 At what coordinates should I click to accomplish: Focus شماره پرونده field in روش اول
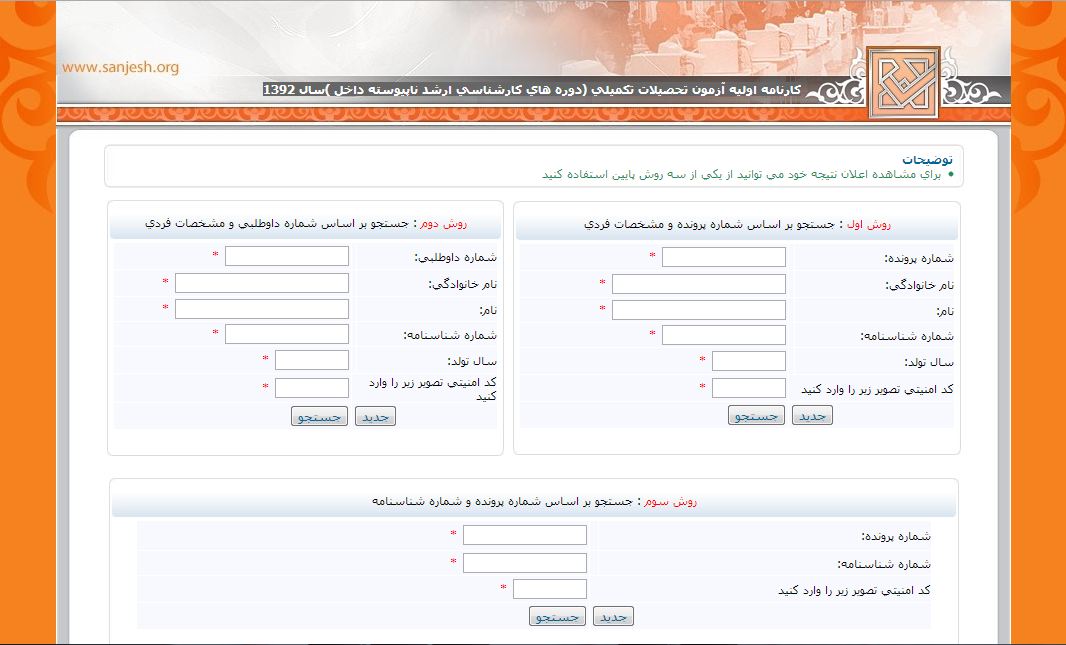click(x=723, y=257)
